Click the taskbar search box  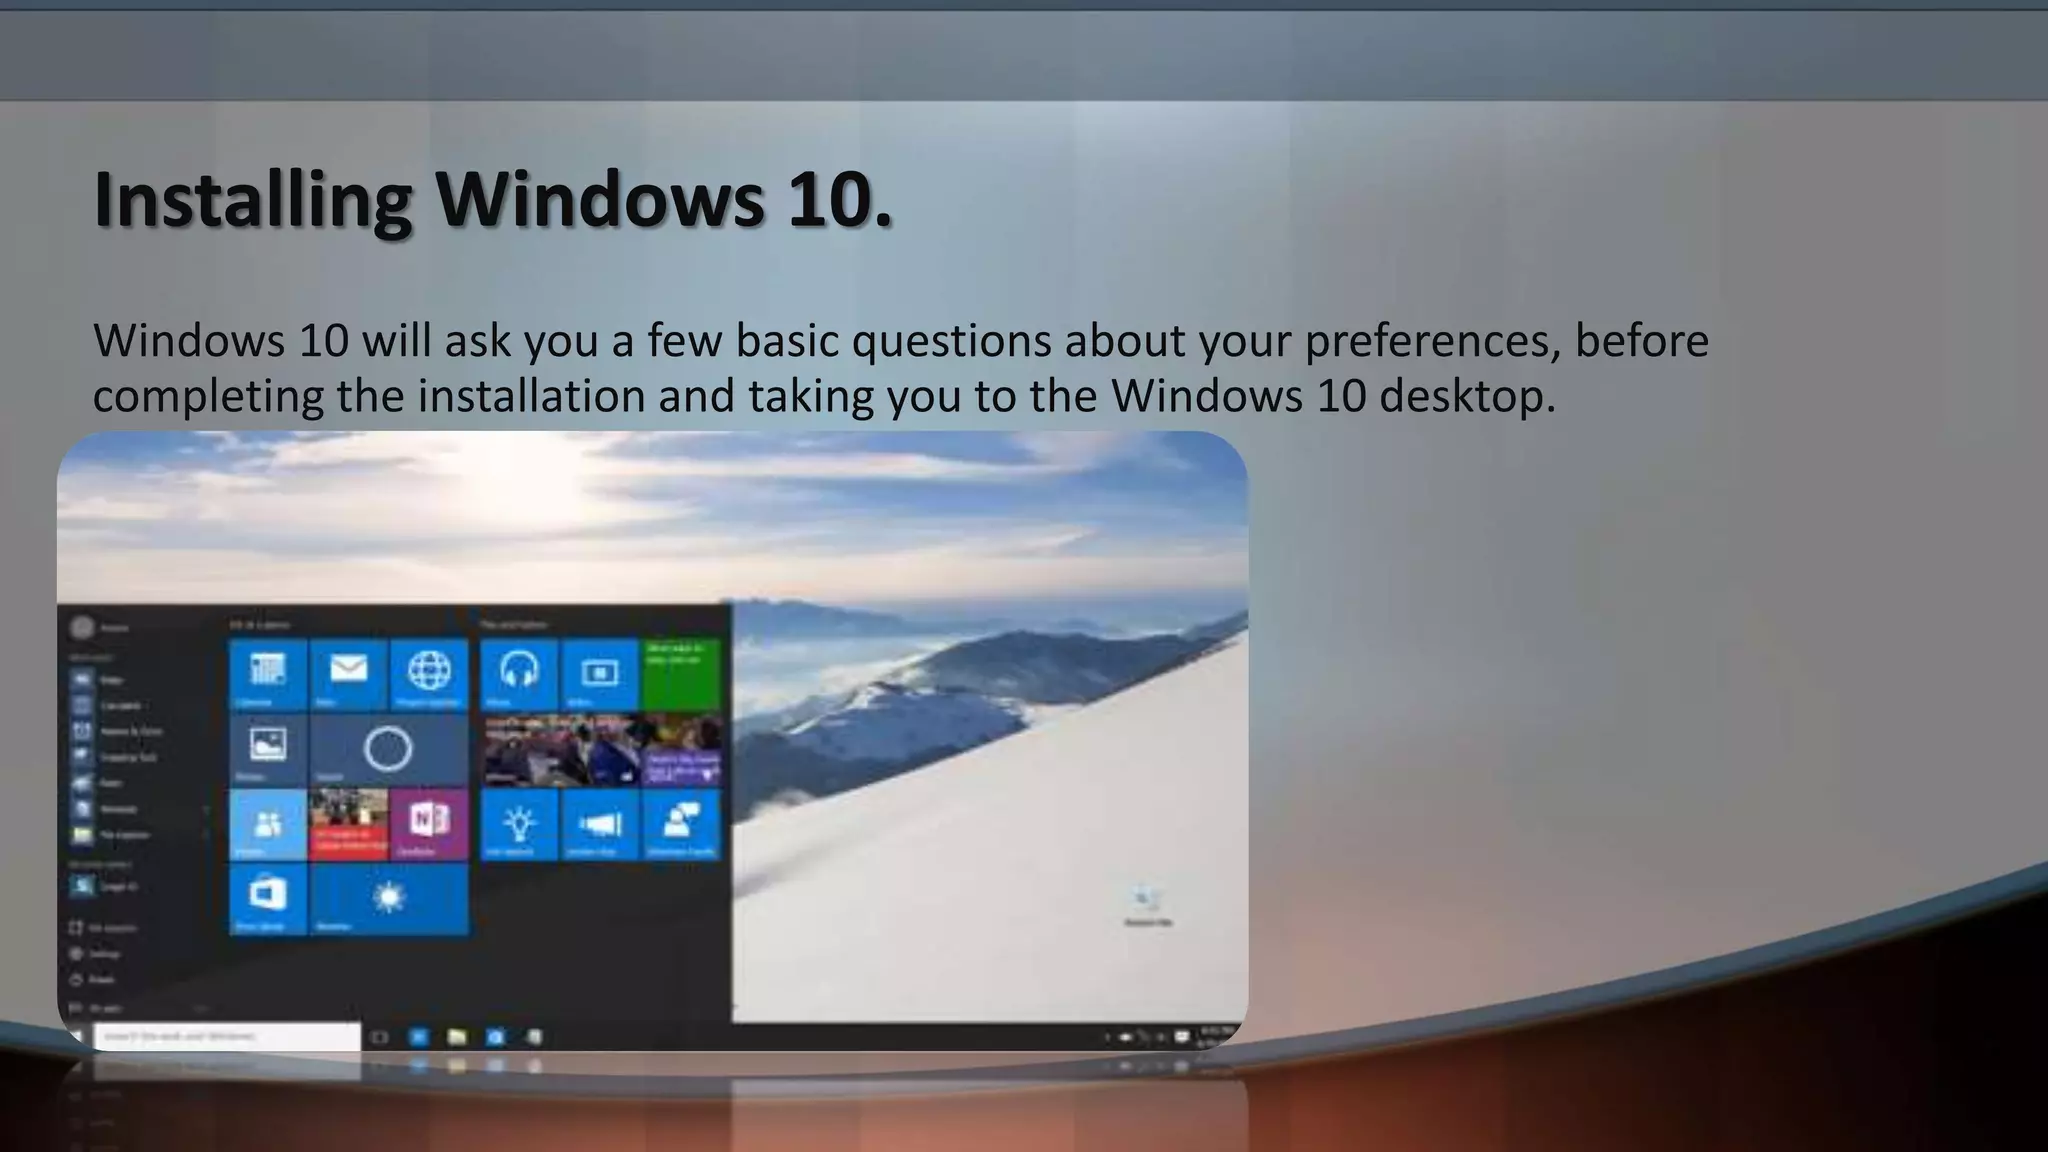(227, 1037)
